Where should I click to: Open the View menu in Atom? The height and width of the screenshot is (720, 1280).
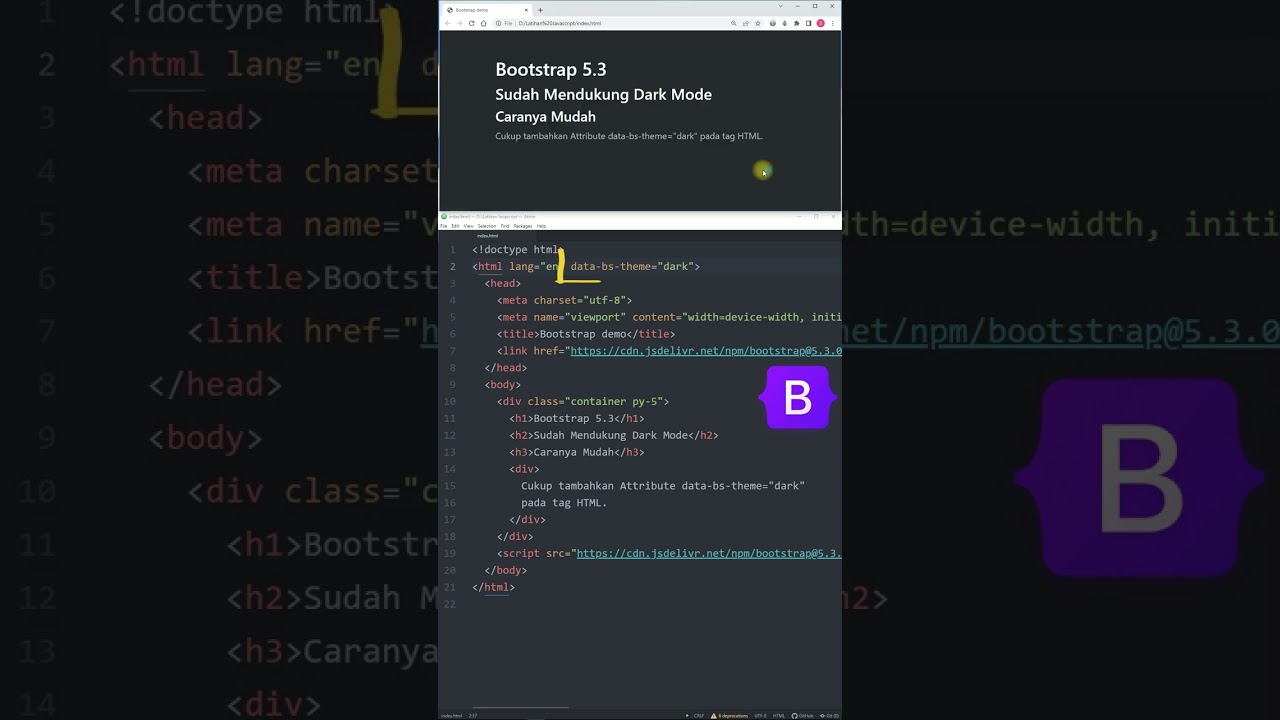pyautogui.click(x=468, y=226)
